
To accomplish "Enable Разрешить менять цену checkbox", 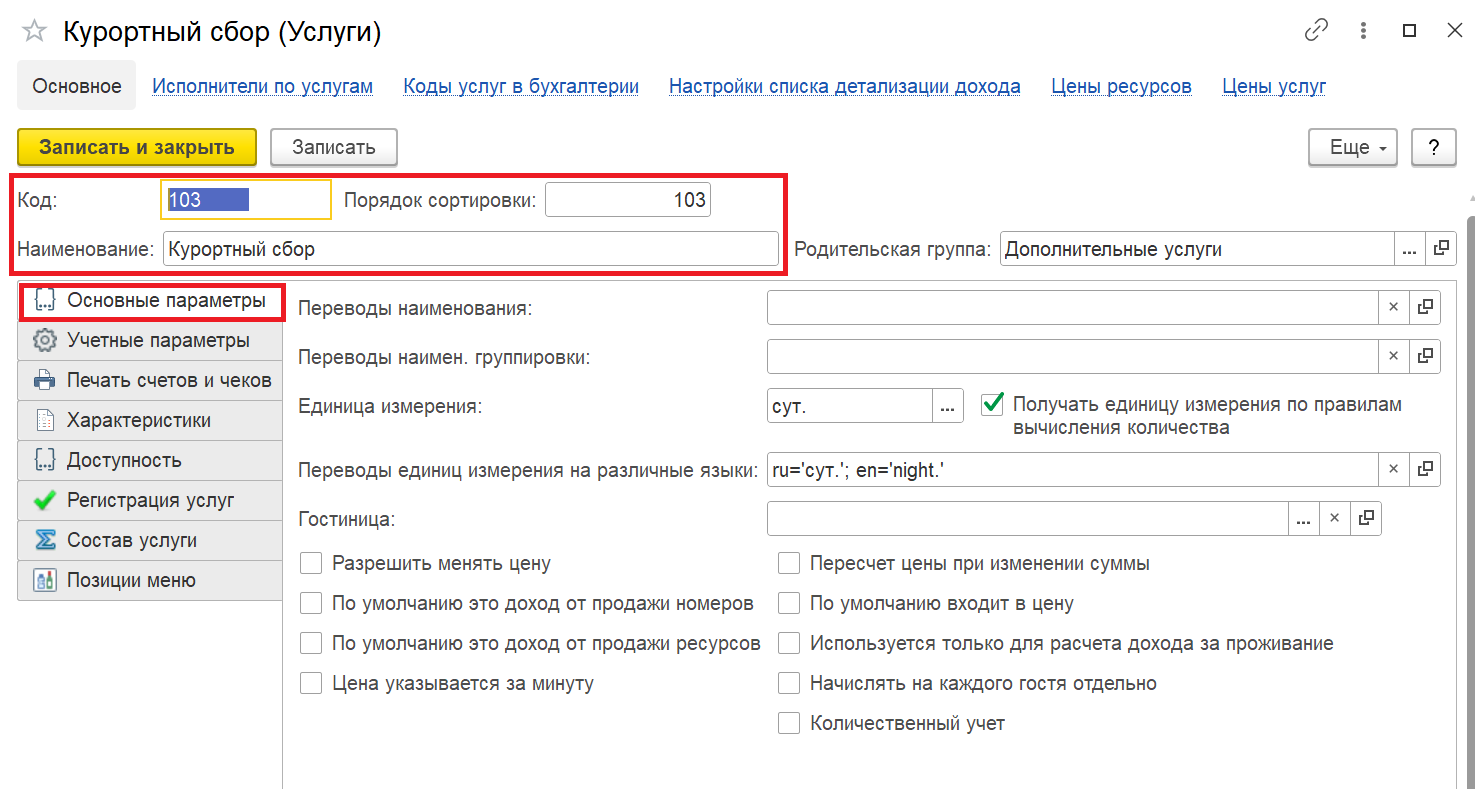I will point(312,563).
